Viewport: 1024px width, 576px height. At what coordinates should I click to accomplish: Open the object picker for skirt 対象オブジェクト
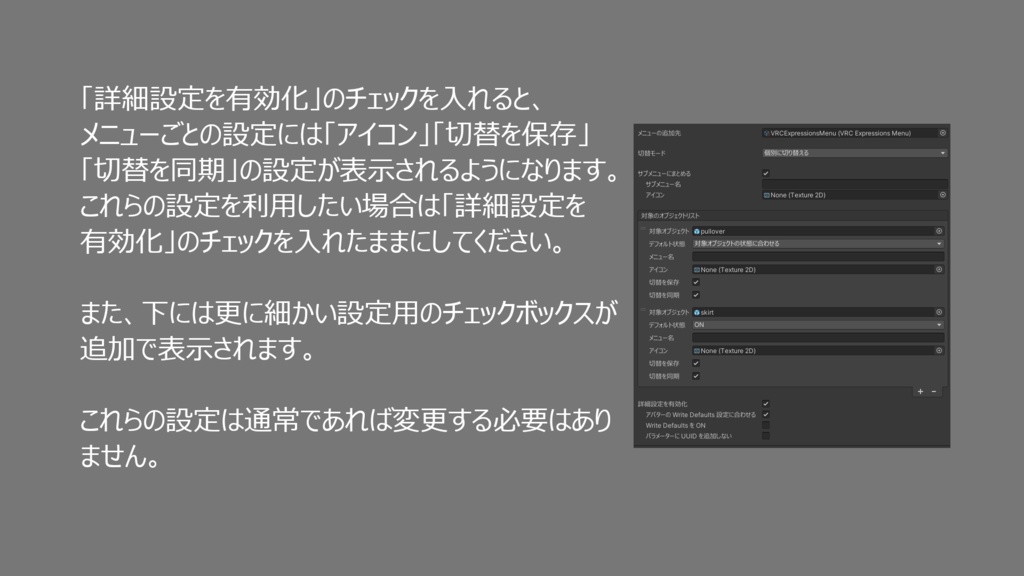(x=939, y=312)
